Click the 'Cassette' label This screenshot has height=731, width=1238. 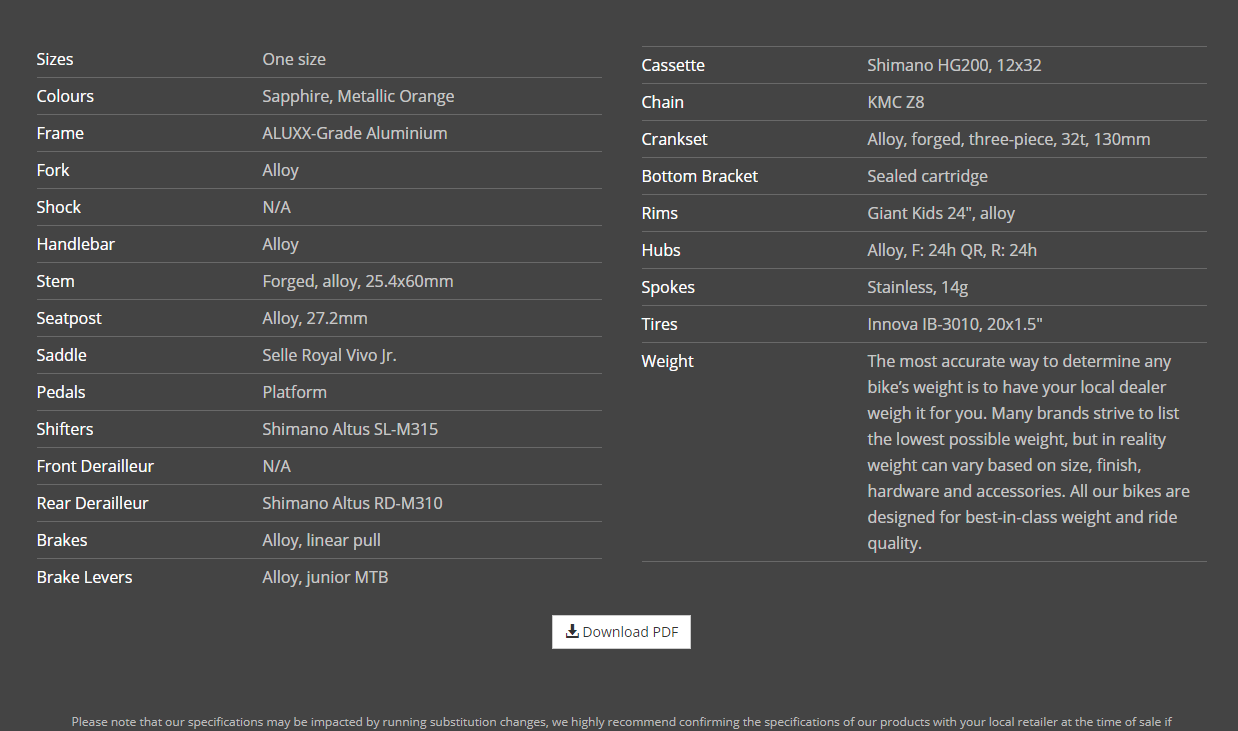tap(674, 65)
